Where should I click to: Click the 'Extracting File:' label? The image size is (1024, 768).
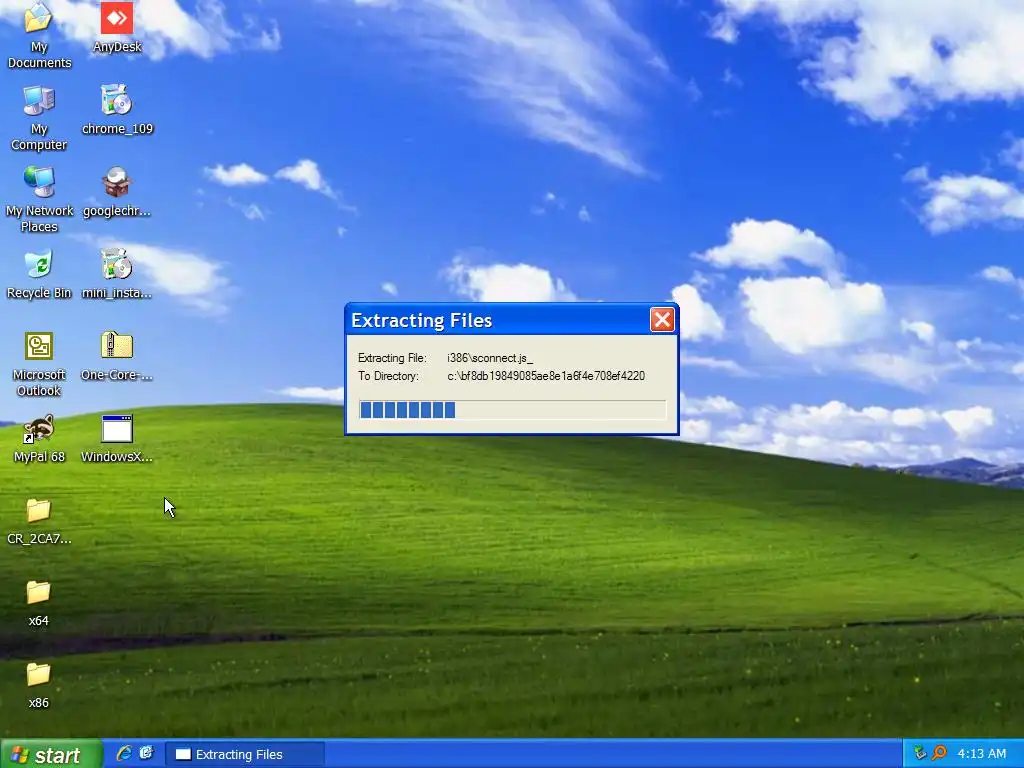click(x=392, y=358)
